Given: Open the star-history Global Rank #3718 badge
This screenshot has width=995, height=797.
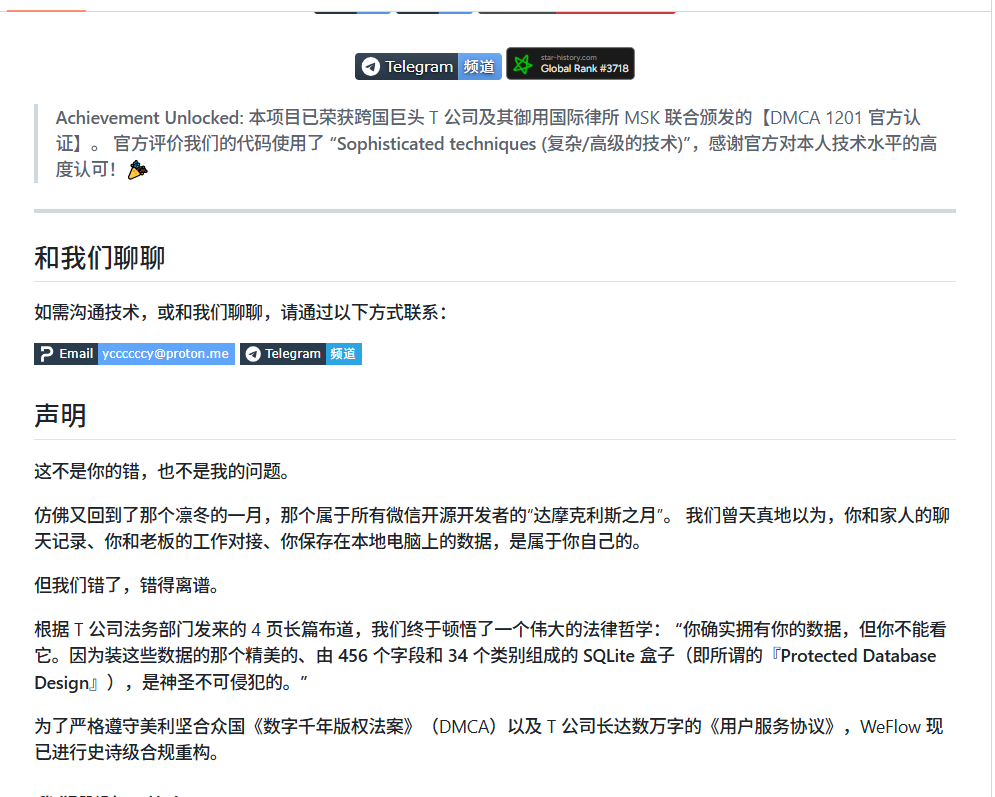Looking at the screenshot, I should click(x=570, y=63).
